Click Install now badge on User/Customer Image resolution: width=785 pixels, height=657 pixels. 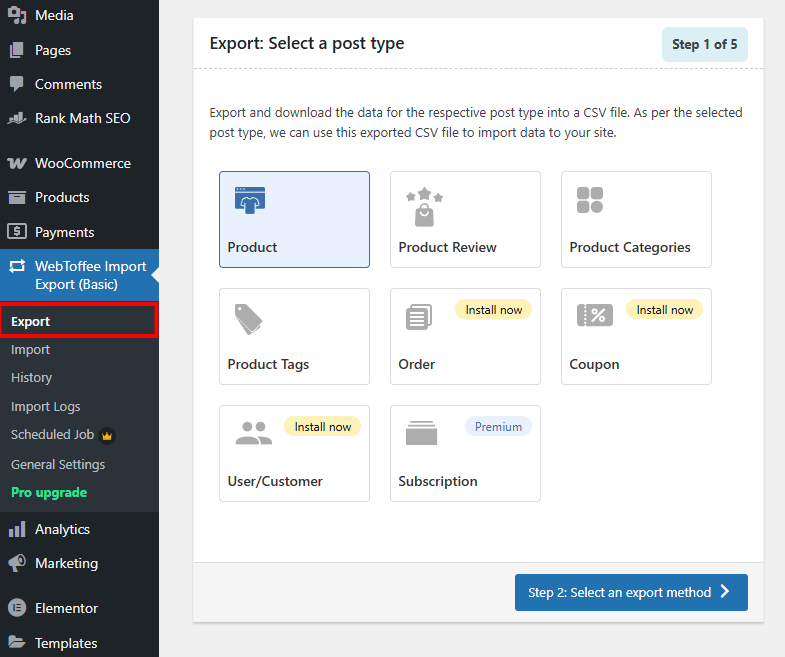[323, 427]
